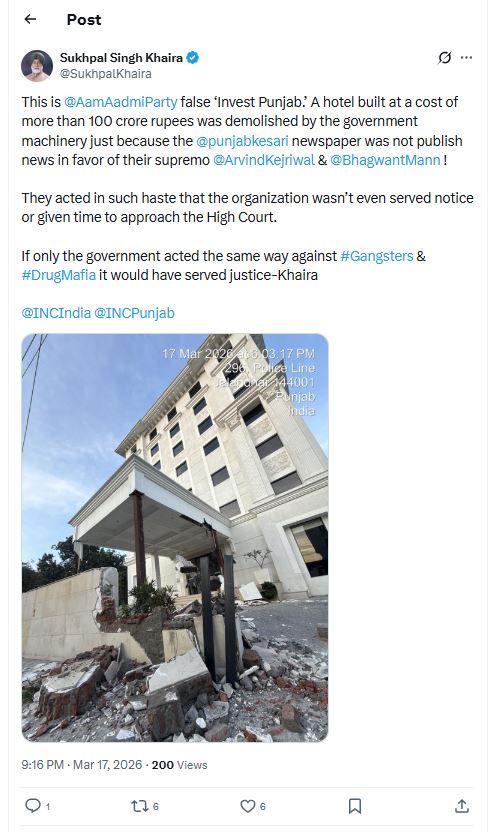Screen dimensions: 499x832
Task: Open the @INCPunjab mention
Action: pos(134,313)
